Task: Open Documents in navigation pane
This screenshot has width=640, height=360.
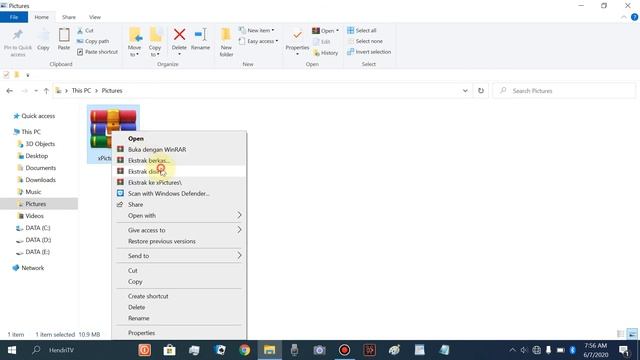Action: tap(40, 168)
